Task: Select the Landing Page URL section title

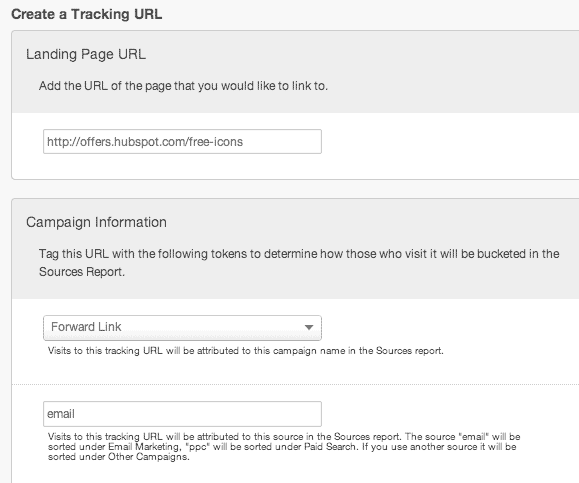Action: click(x=86, y=54)
